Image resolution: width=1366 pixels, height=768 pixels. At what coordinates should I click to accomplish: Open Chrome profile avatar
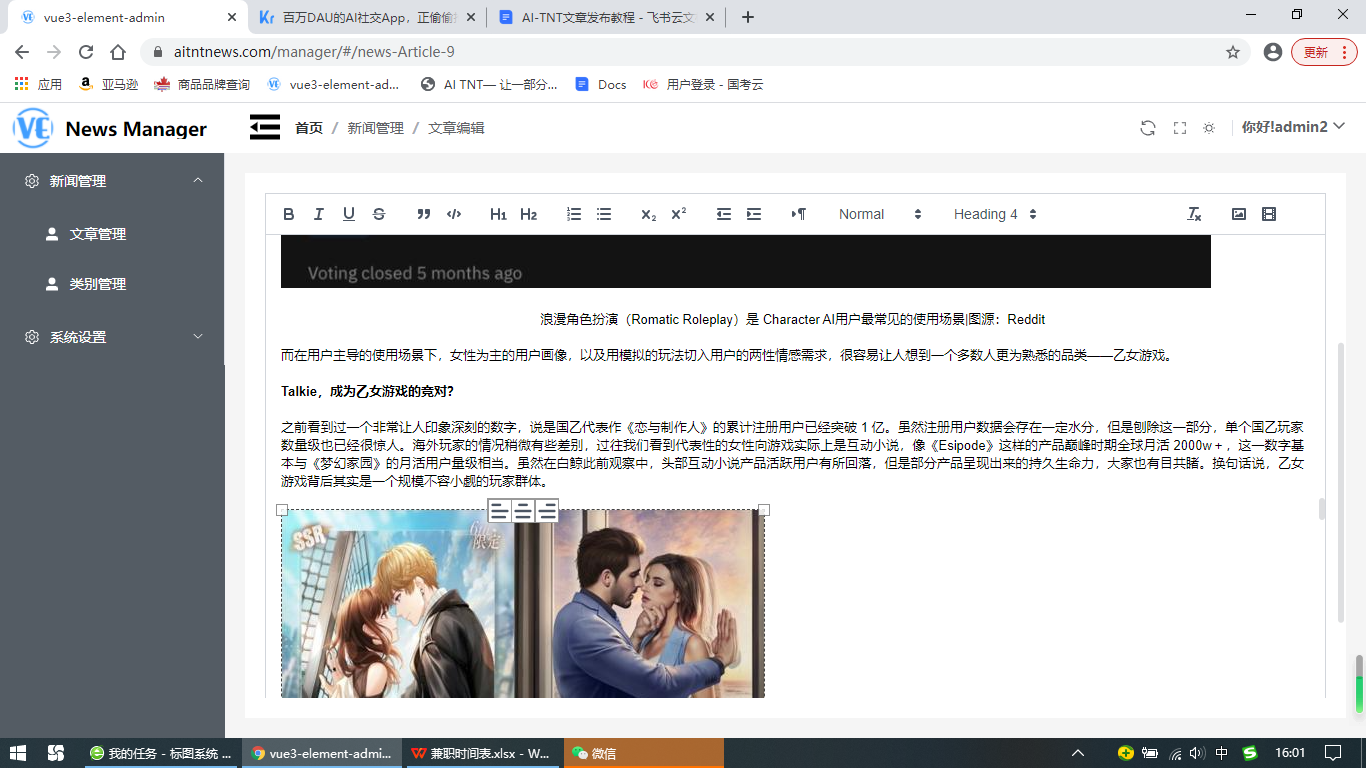[1273, 52]
